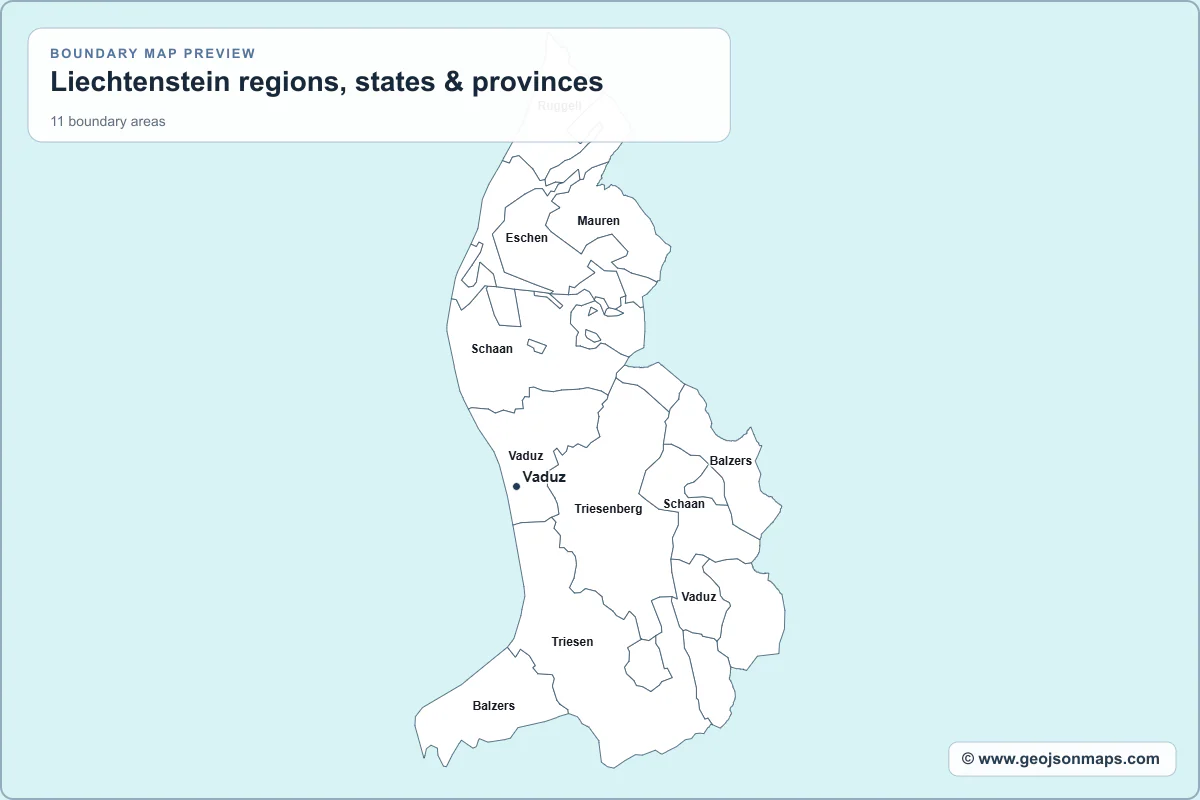Click the Ruggell label behind the title card
Viewport: 1200px width, 800px height.
(x=559, y=105)
